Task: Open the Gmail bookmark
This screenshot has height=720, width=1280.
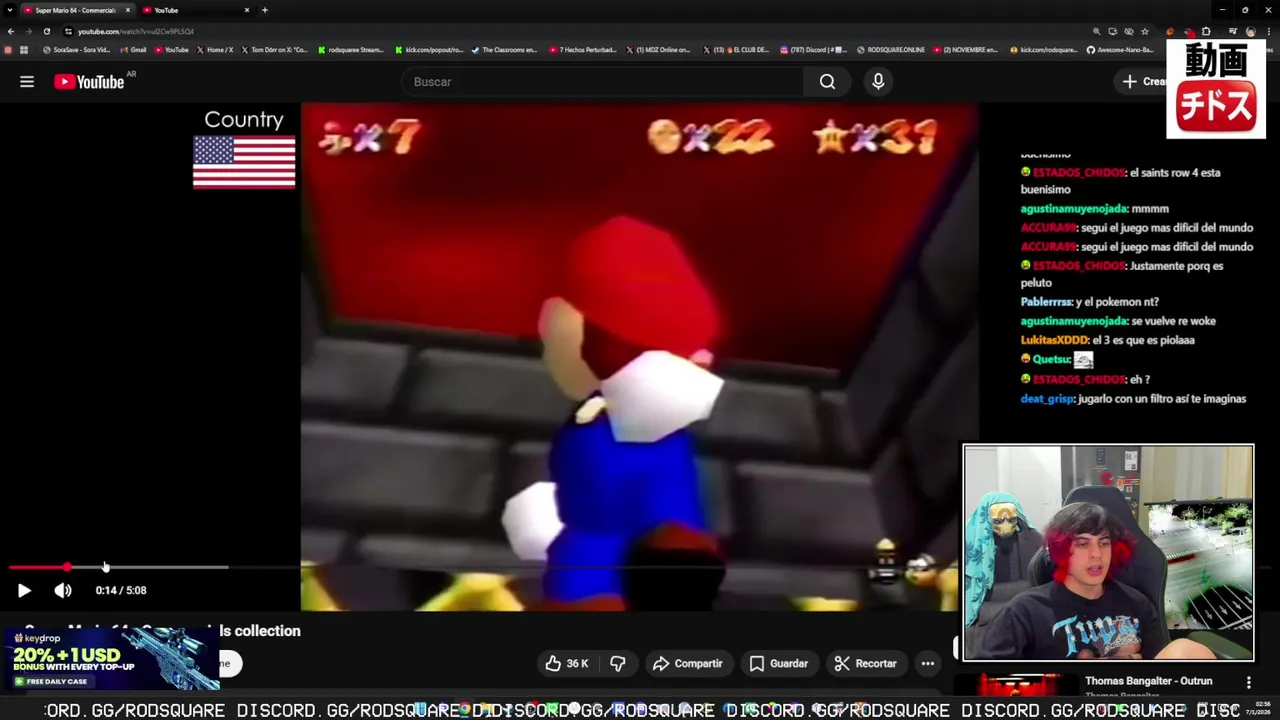Action: (x=133, y=49)
